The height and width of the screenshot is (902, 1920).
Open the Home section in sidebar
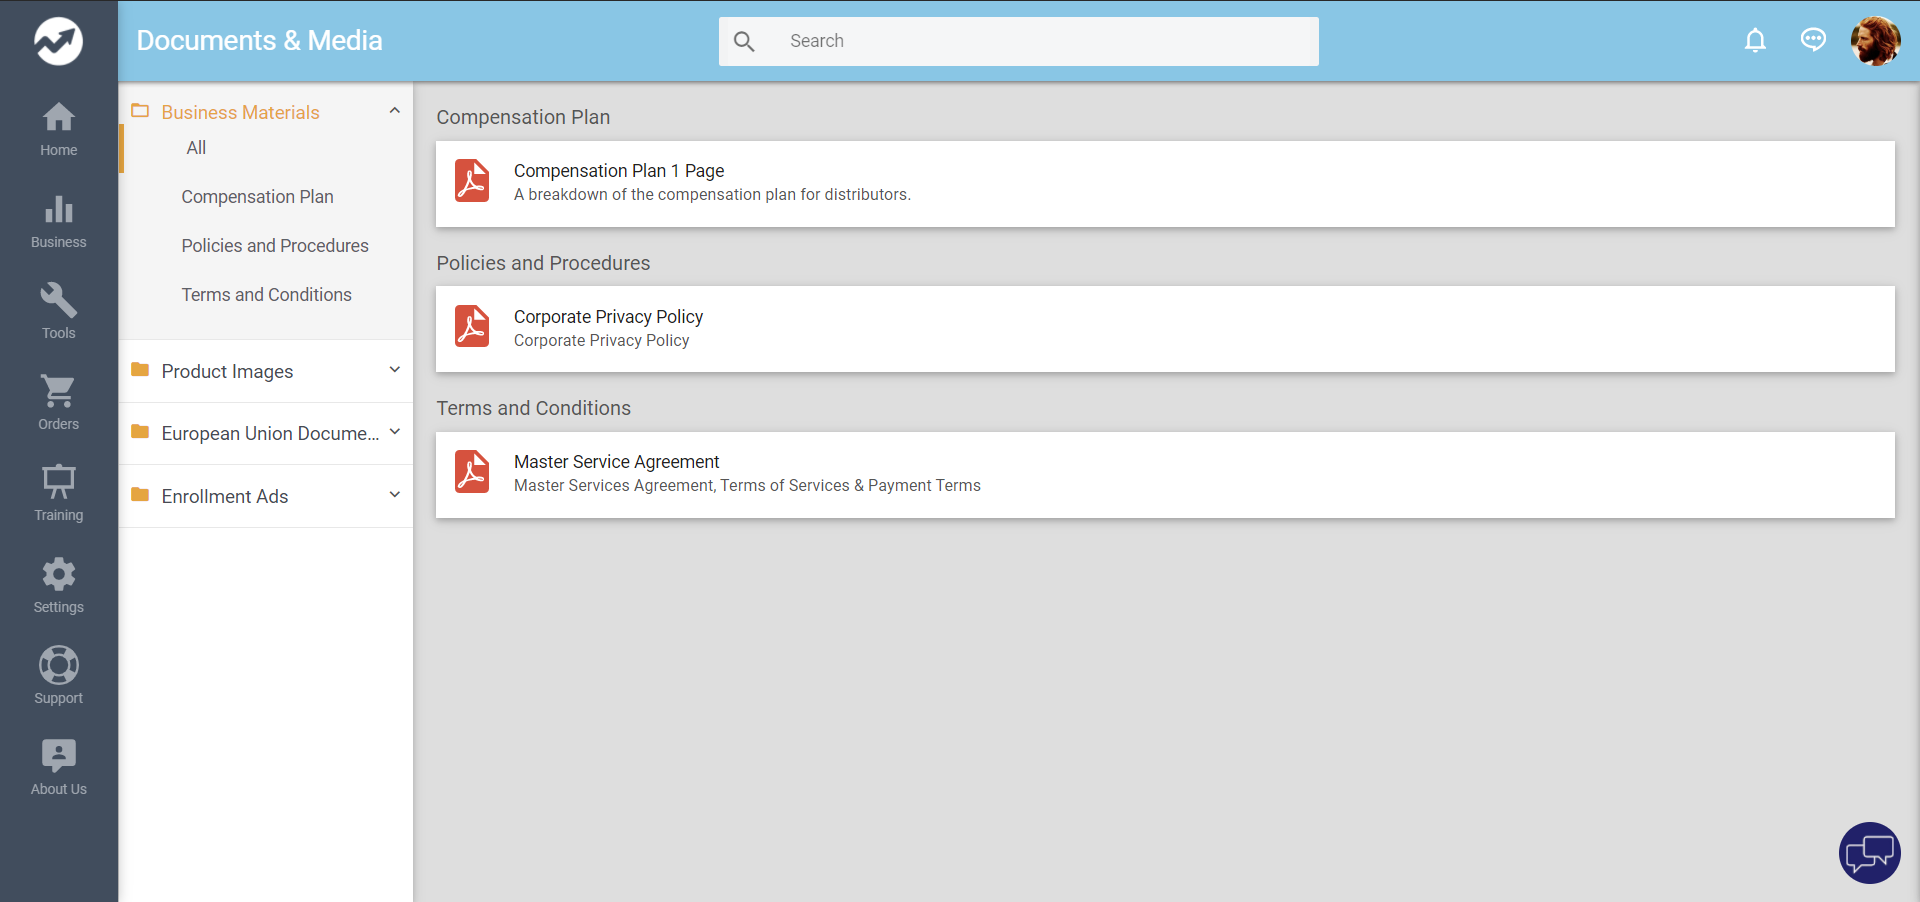[58, 129]
